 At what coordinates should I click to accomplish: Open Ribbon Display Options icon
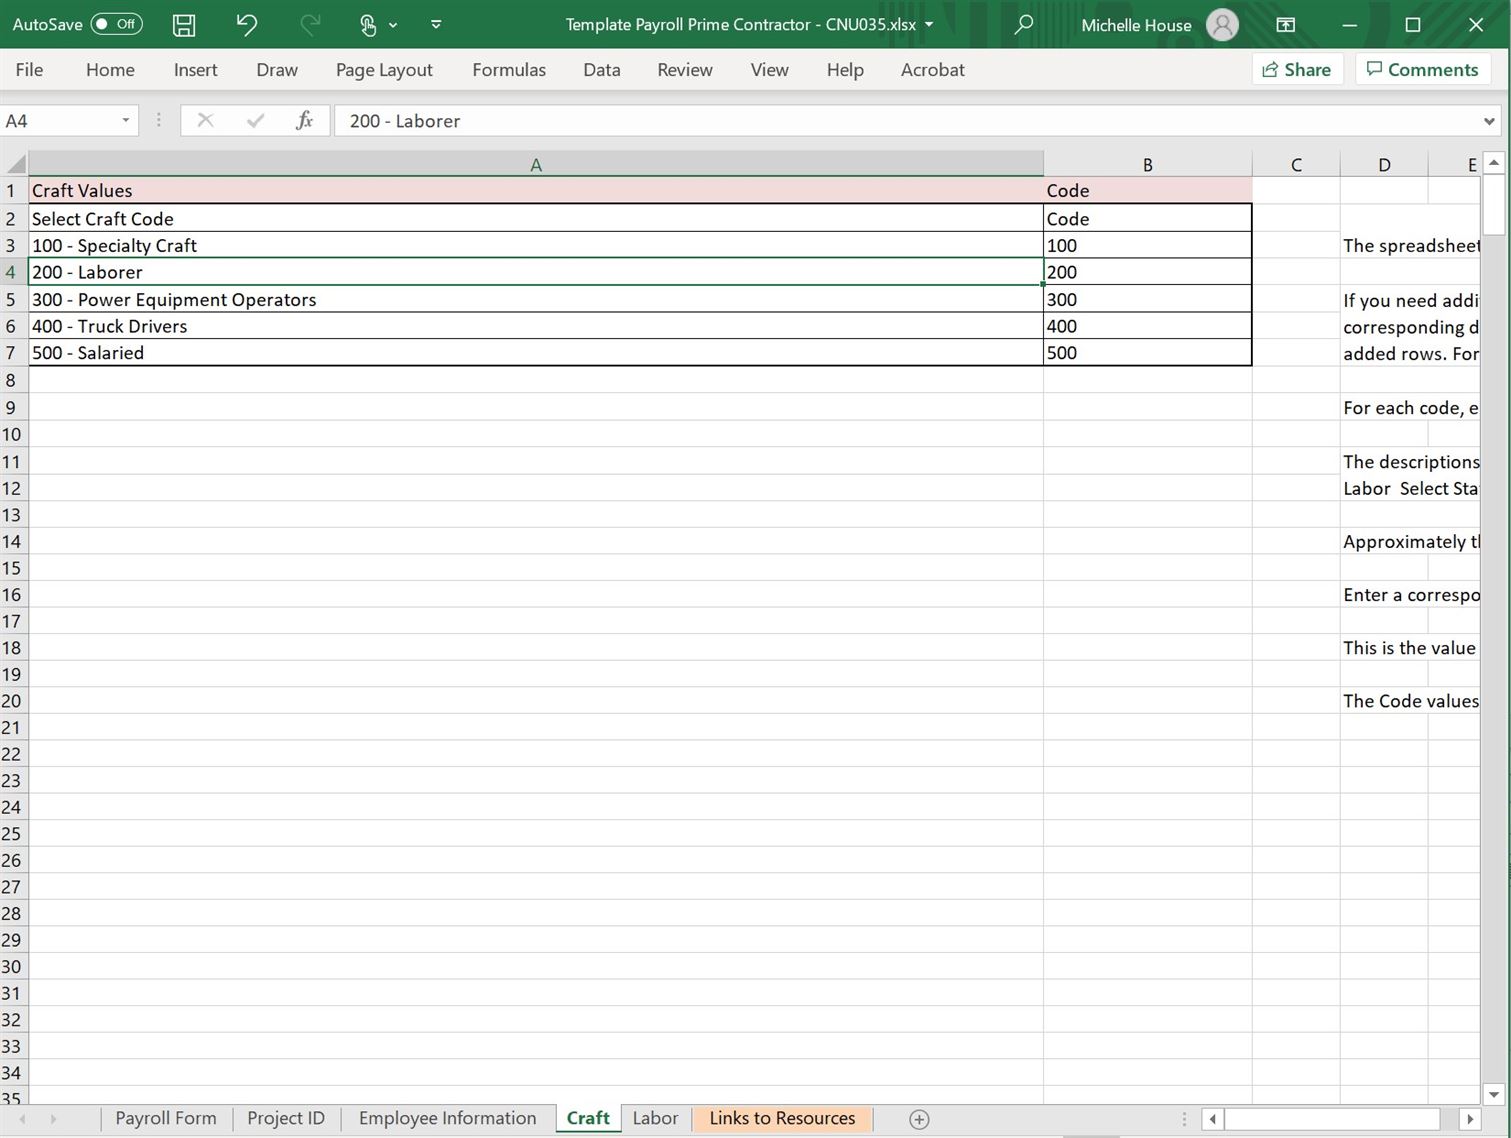click(1286, 25)
